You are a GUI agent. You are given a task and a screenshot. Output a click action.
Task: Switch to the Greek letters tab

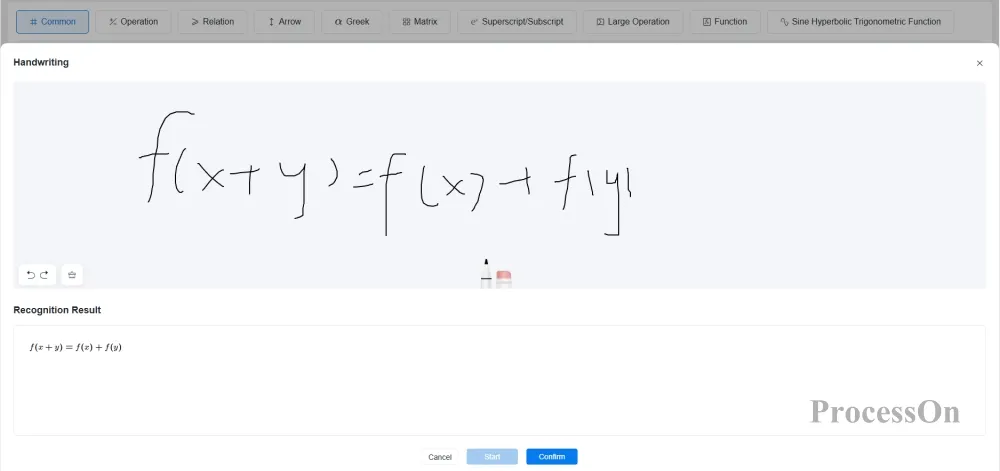(352, 22)
